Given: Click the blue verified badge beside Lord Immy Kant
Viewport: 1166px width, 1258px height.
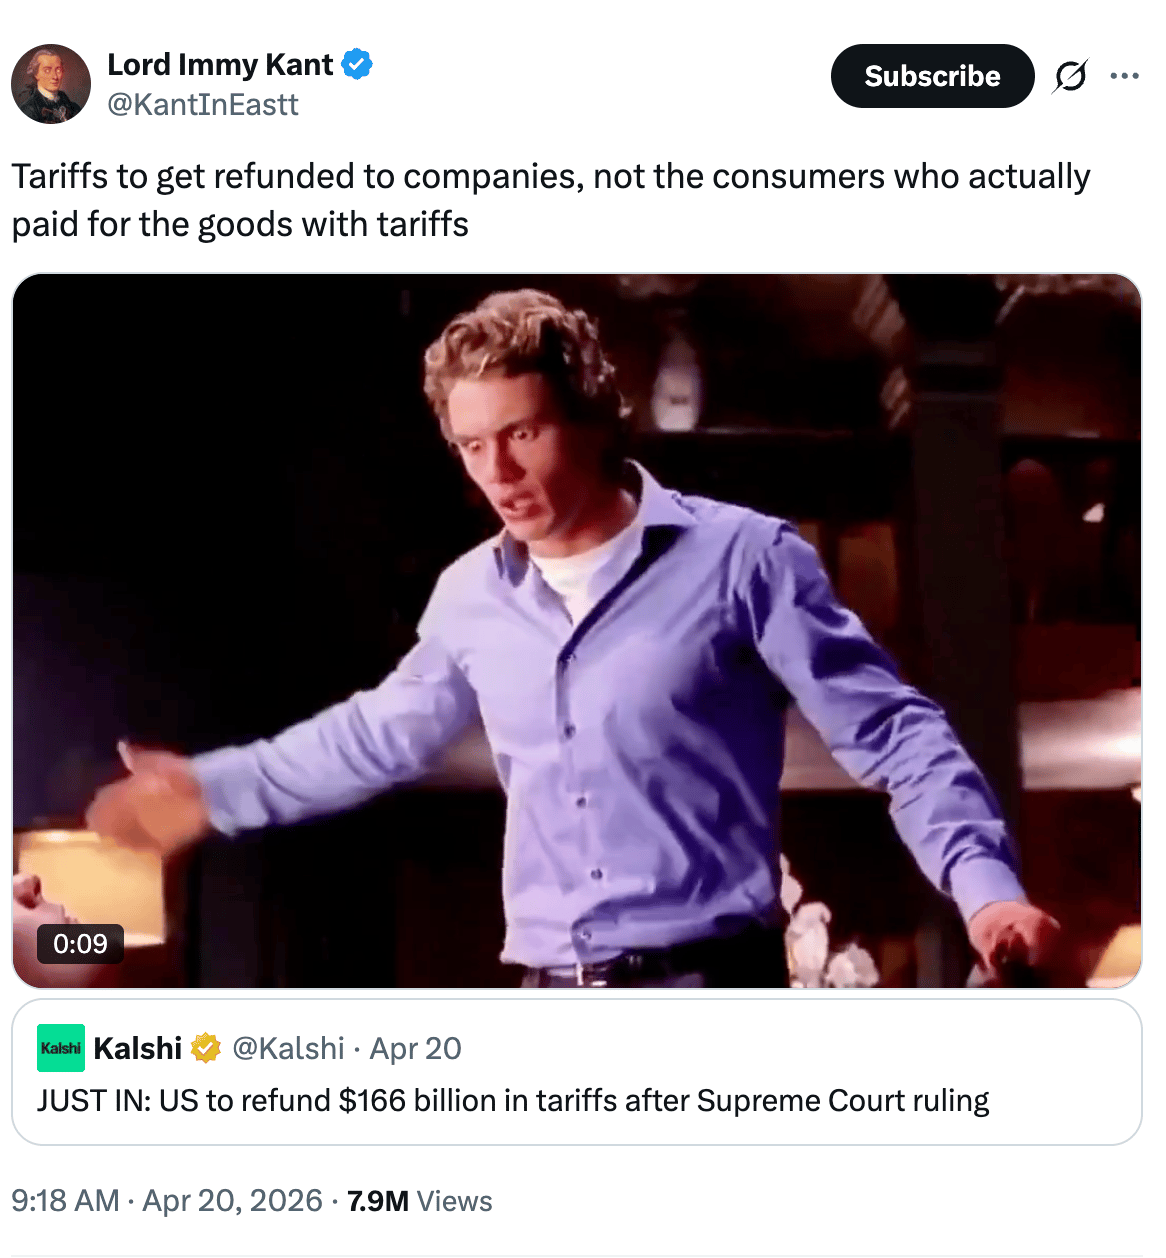Looking at the screenshot, I should click(x=357, y=64).
